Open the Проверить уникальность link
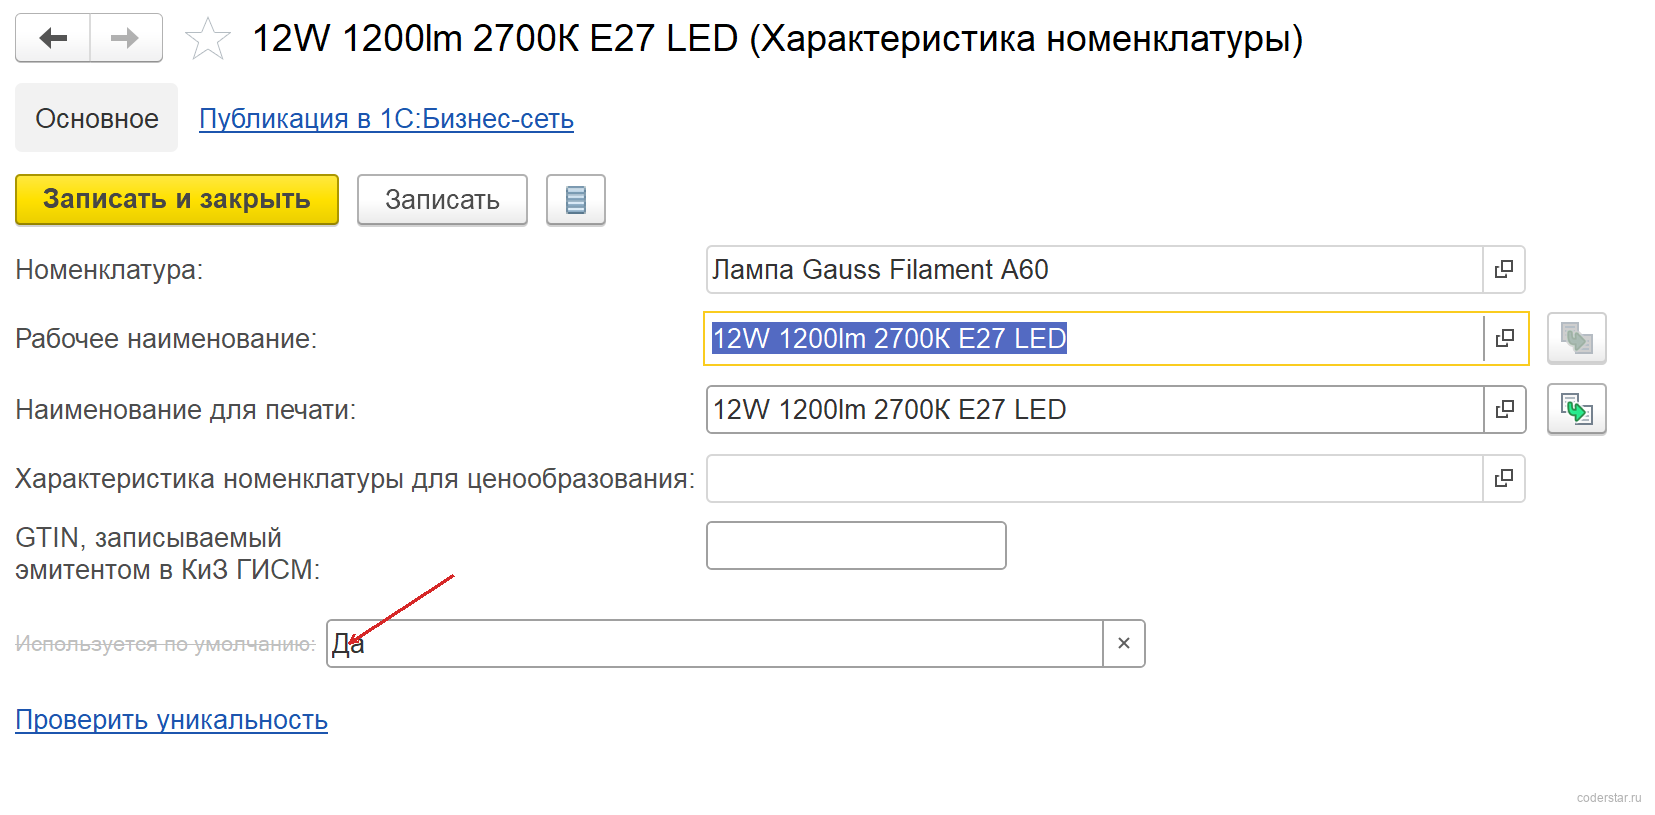 tap(171, 720)
